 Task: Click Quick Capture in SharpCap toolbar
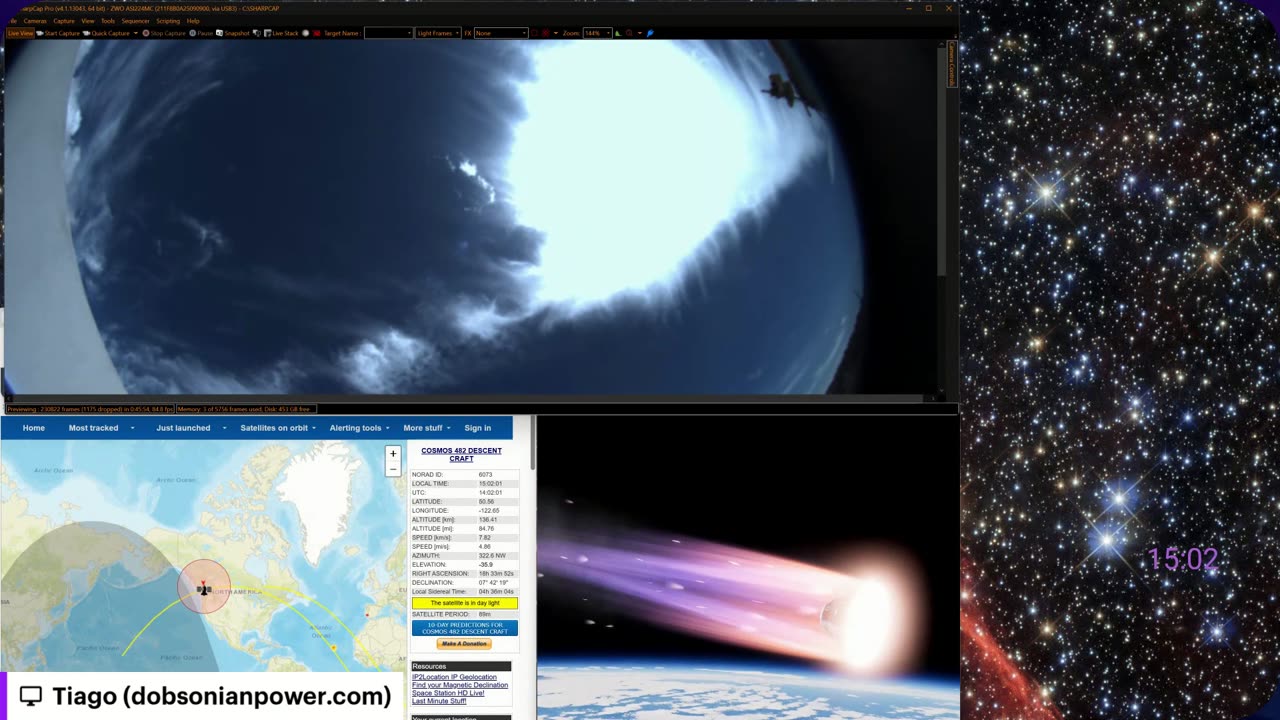[x=106, y=33]
